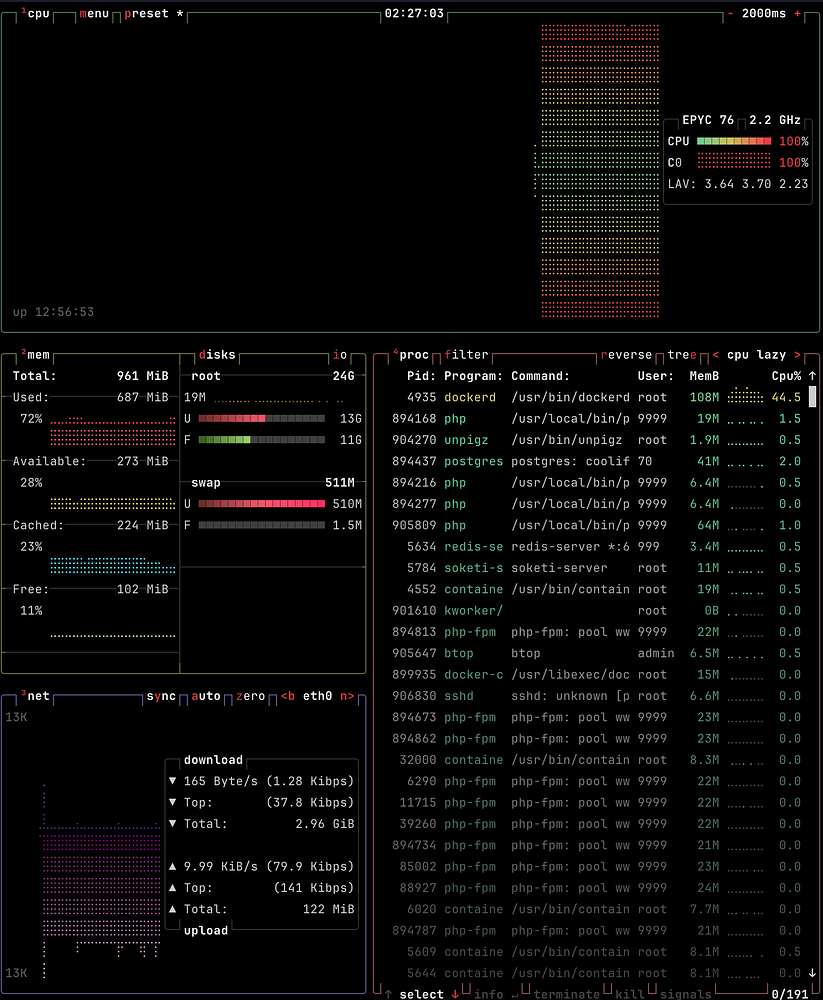Toggle the proc box header
823x1000 pixels.
click(x=411, y=355)
